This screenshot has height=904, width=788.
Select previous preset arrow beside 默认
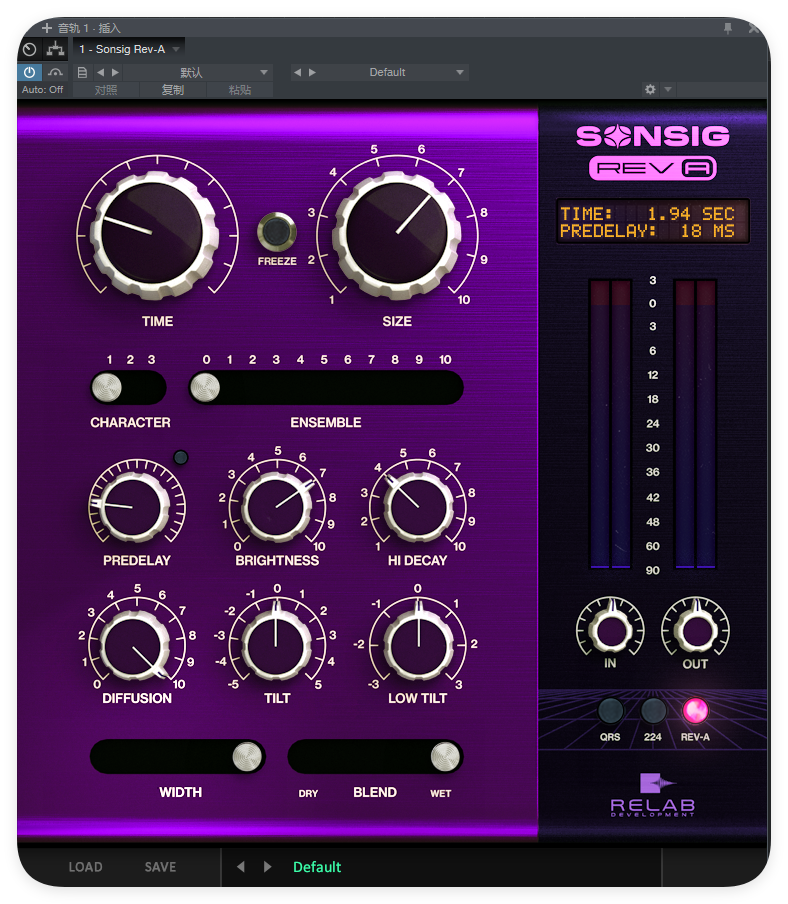coord(101,72)
